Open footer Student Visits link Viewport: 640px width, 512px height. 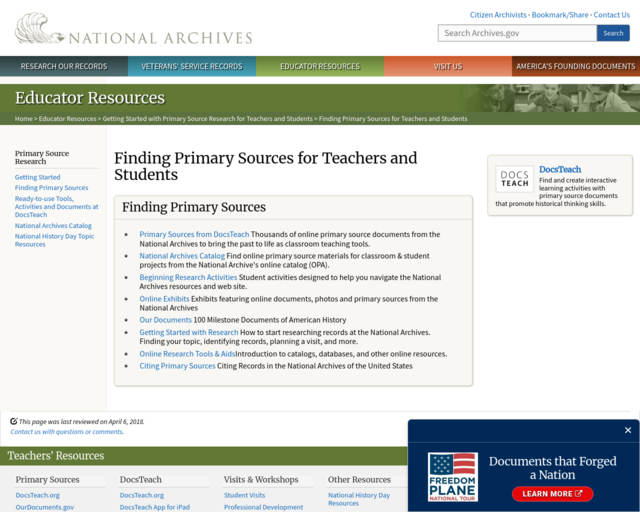tap(244, 495)
